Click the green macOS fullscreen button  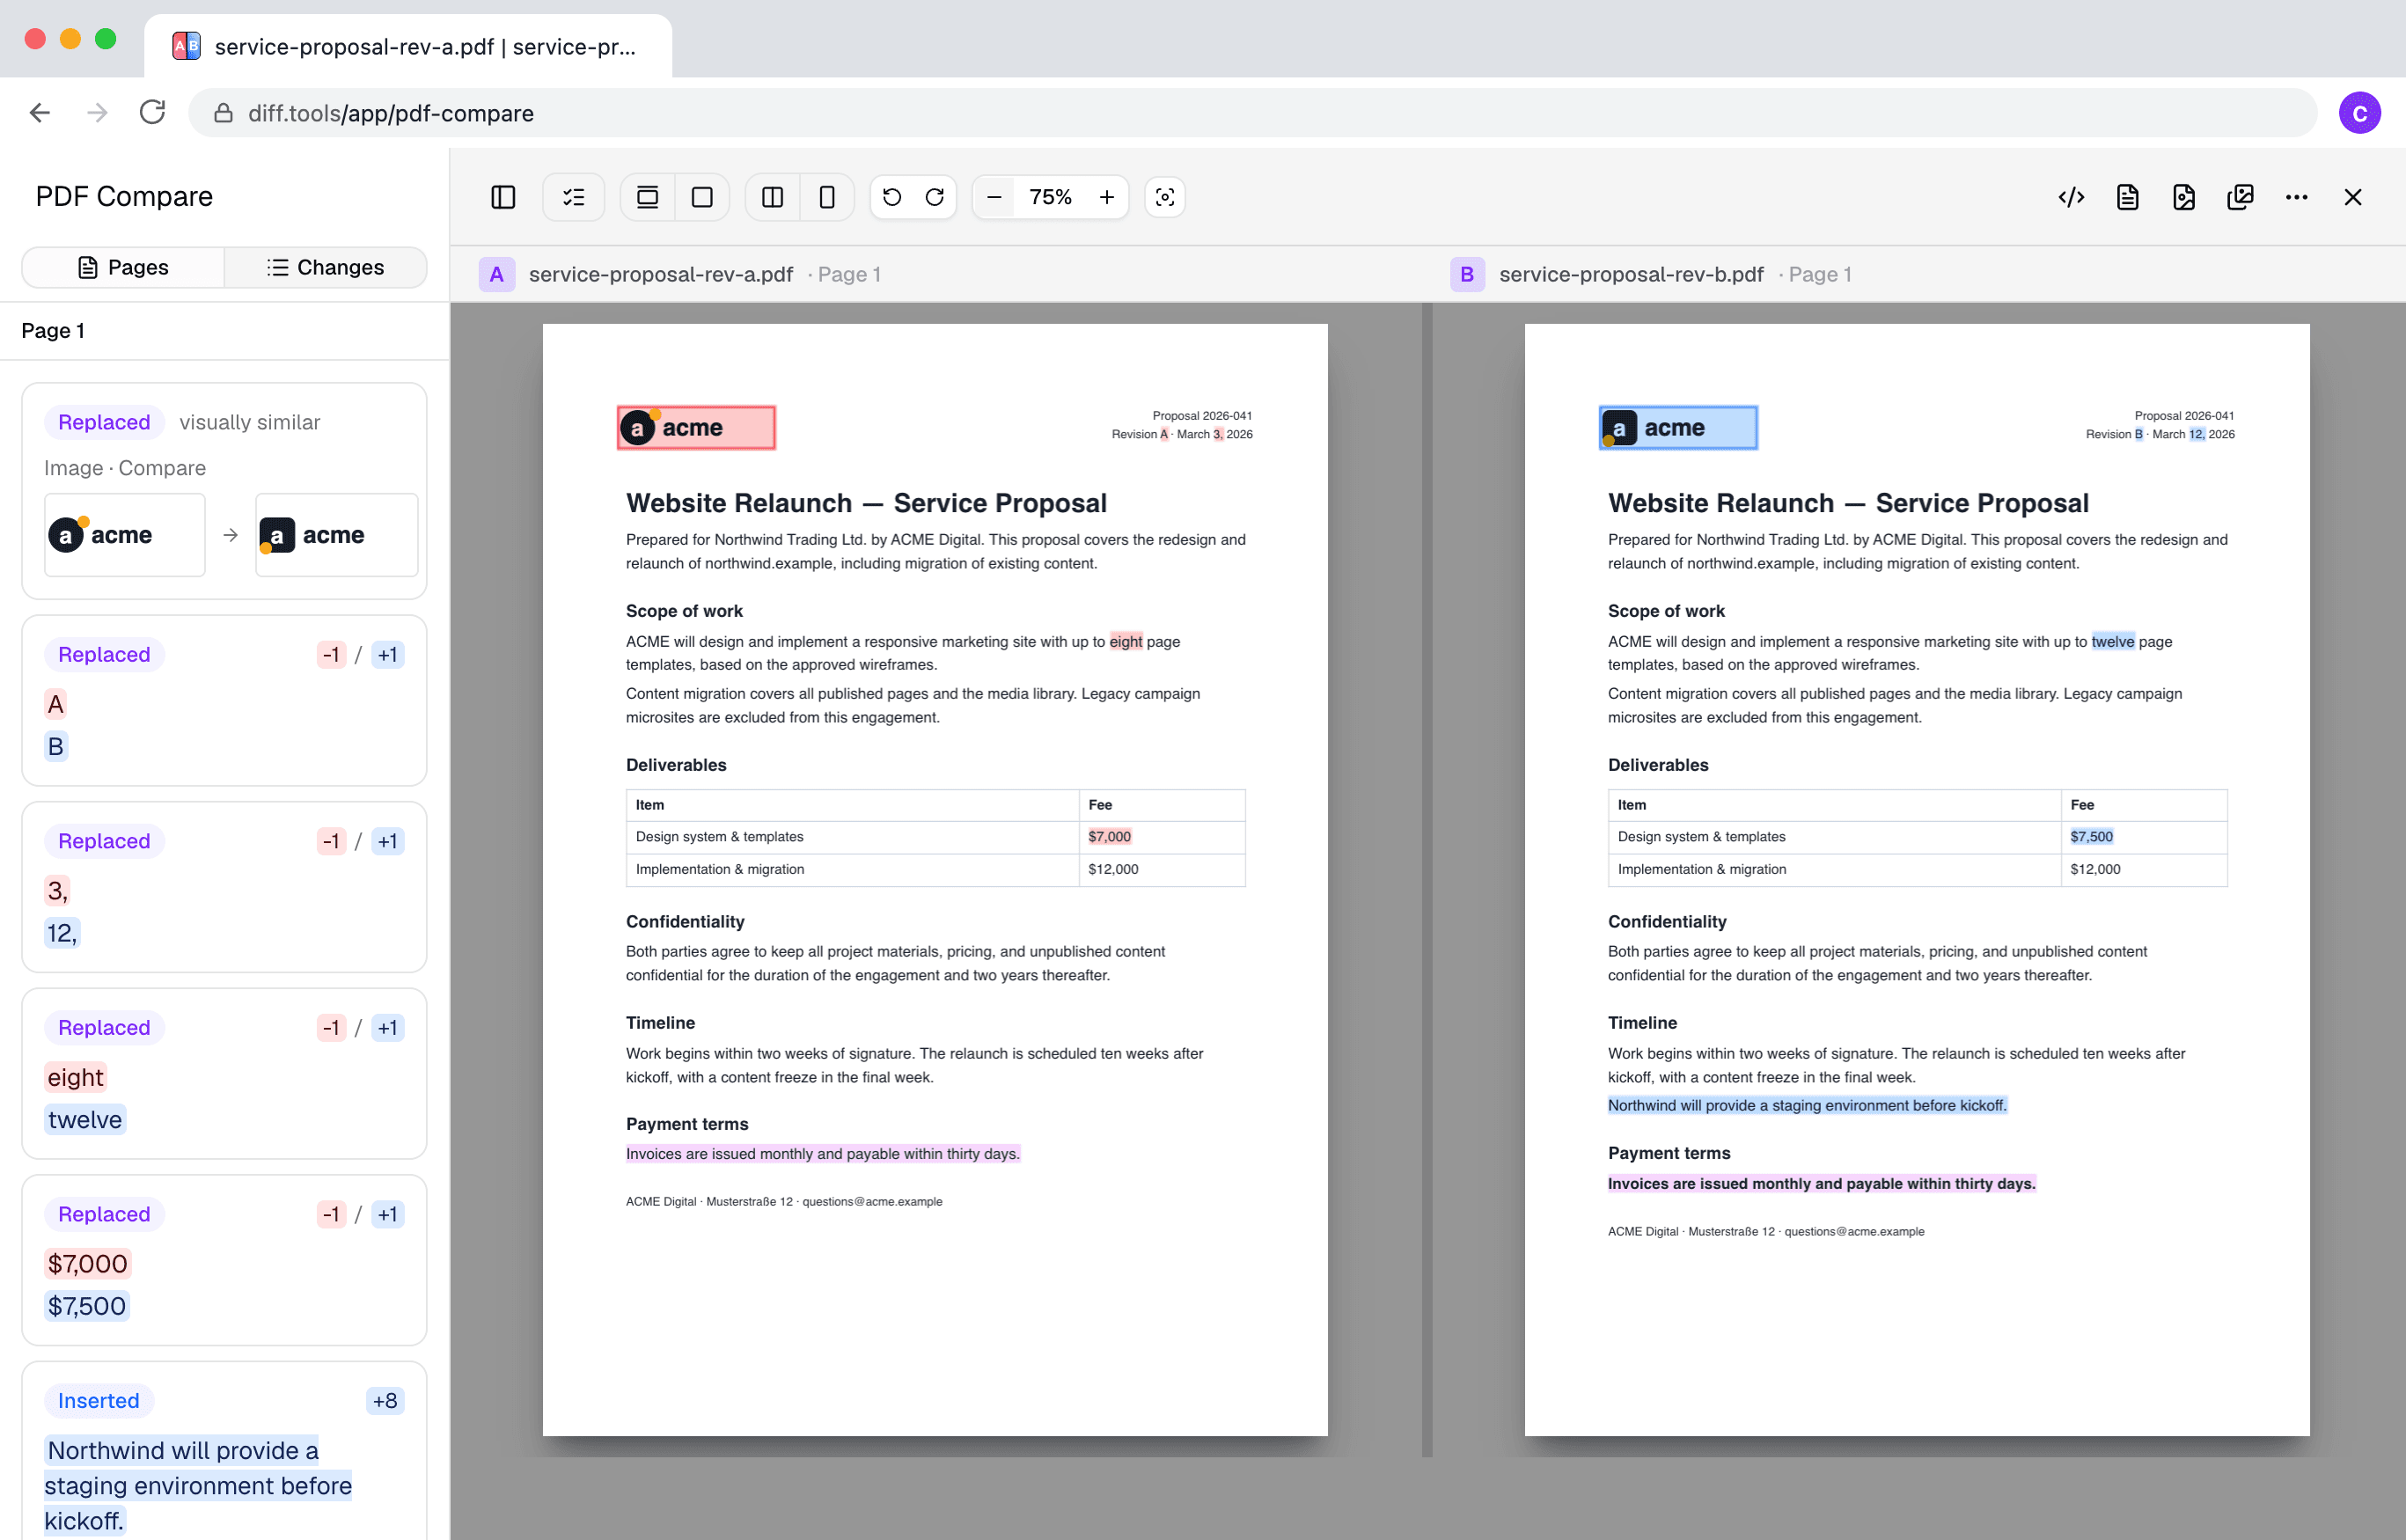(105, 38)
